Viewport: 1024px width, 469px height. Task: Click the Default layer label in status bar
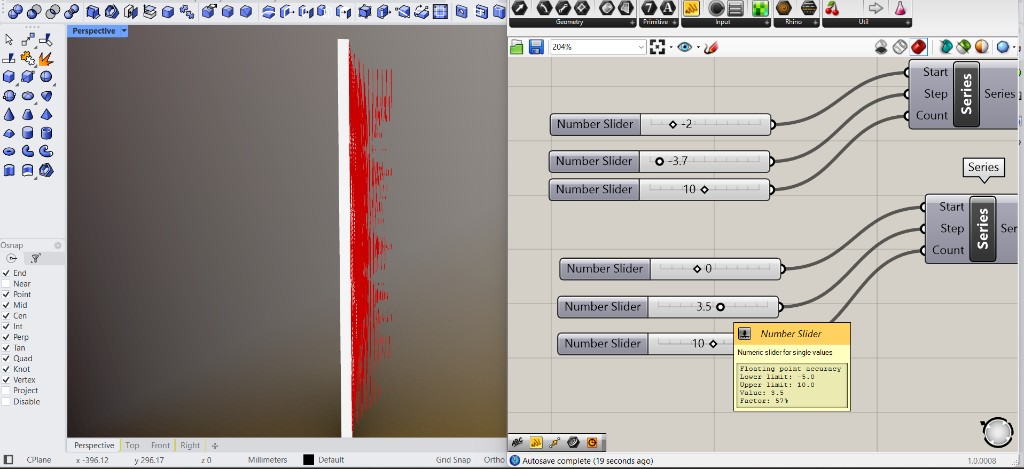tap(332, 460)
